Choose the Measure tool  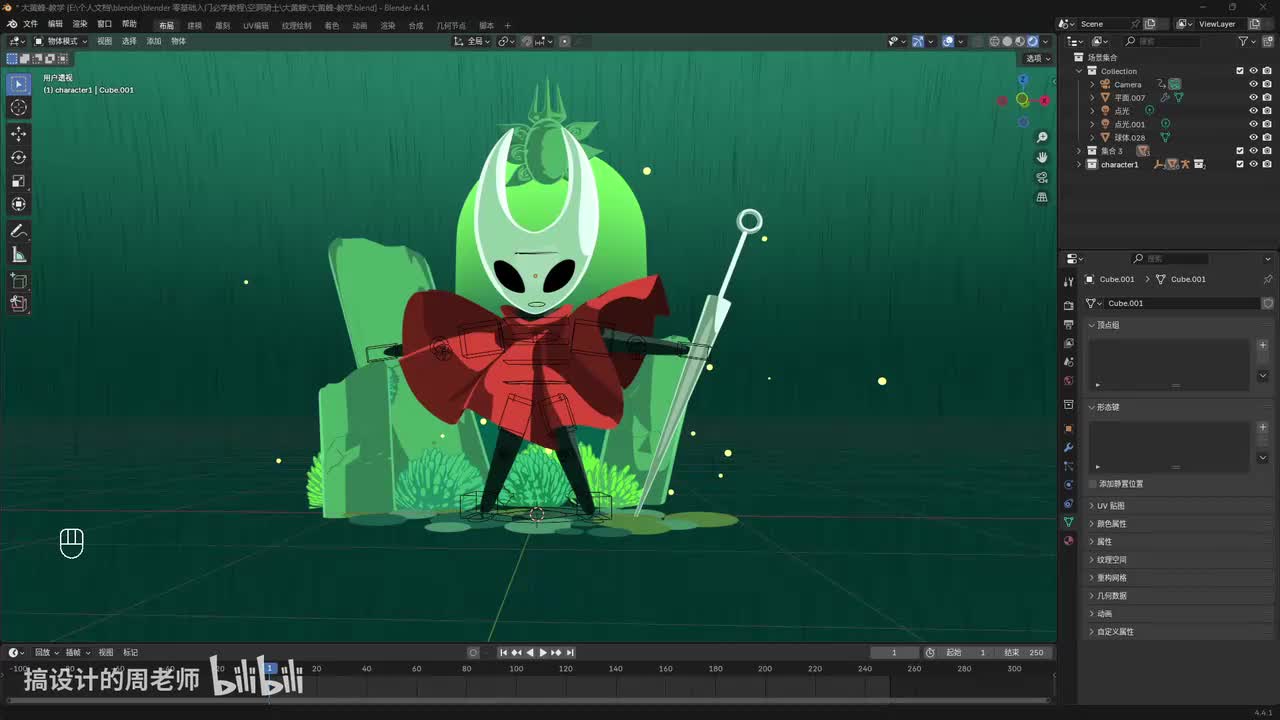point(19,255)
